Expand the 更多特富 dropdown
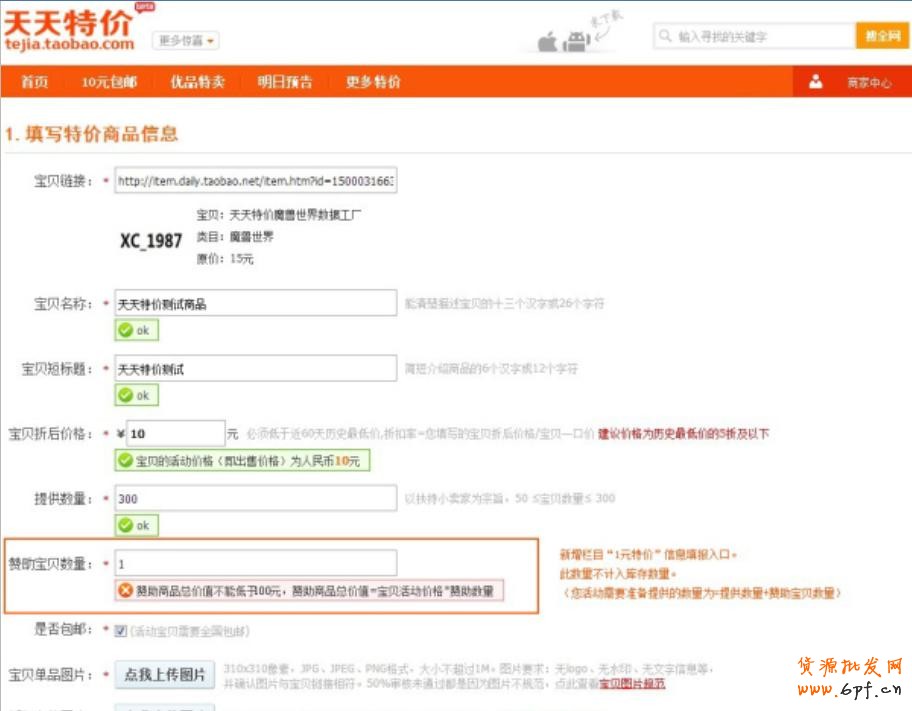The image size is (912, 711). click(186, 41)
